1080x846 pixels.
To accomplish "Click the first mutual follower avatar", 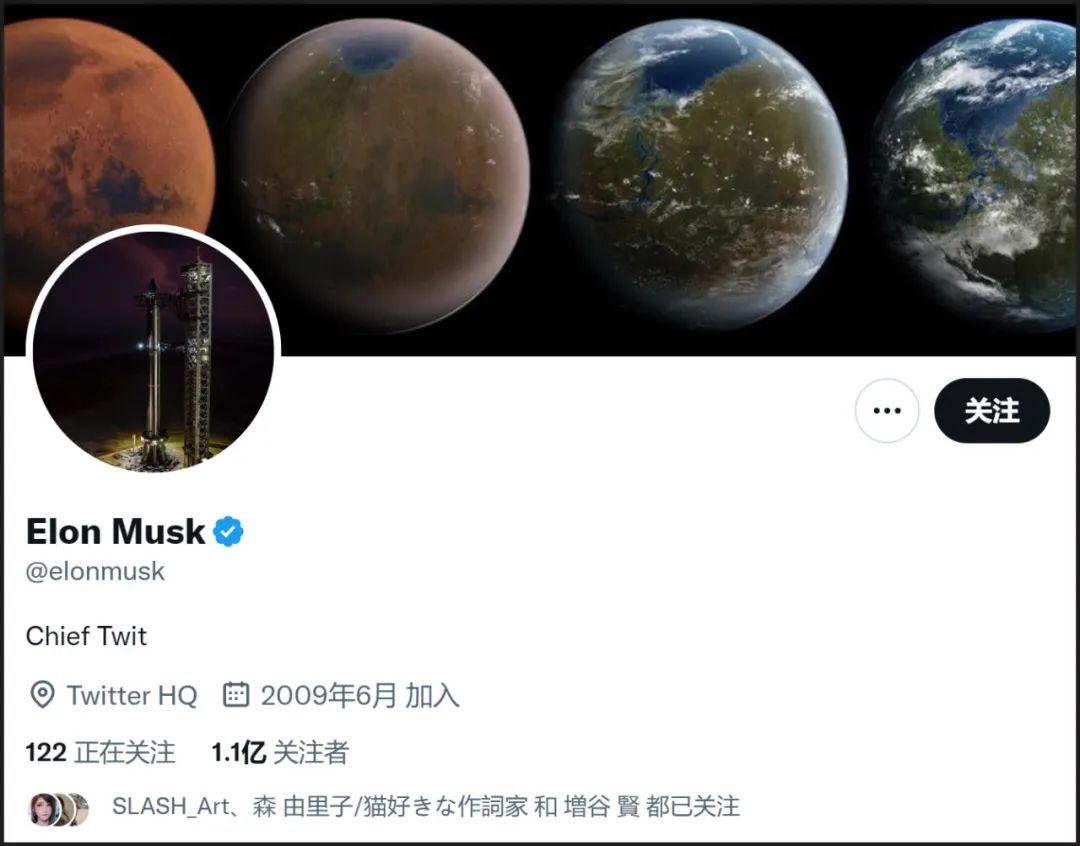I will tap(42, 809).
